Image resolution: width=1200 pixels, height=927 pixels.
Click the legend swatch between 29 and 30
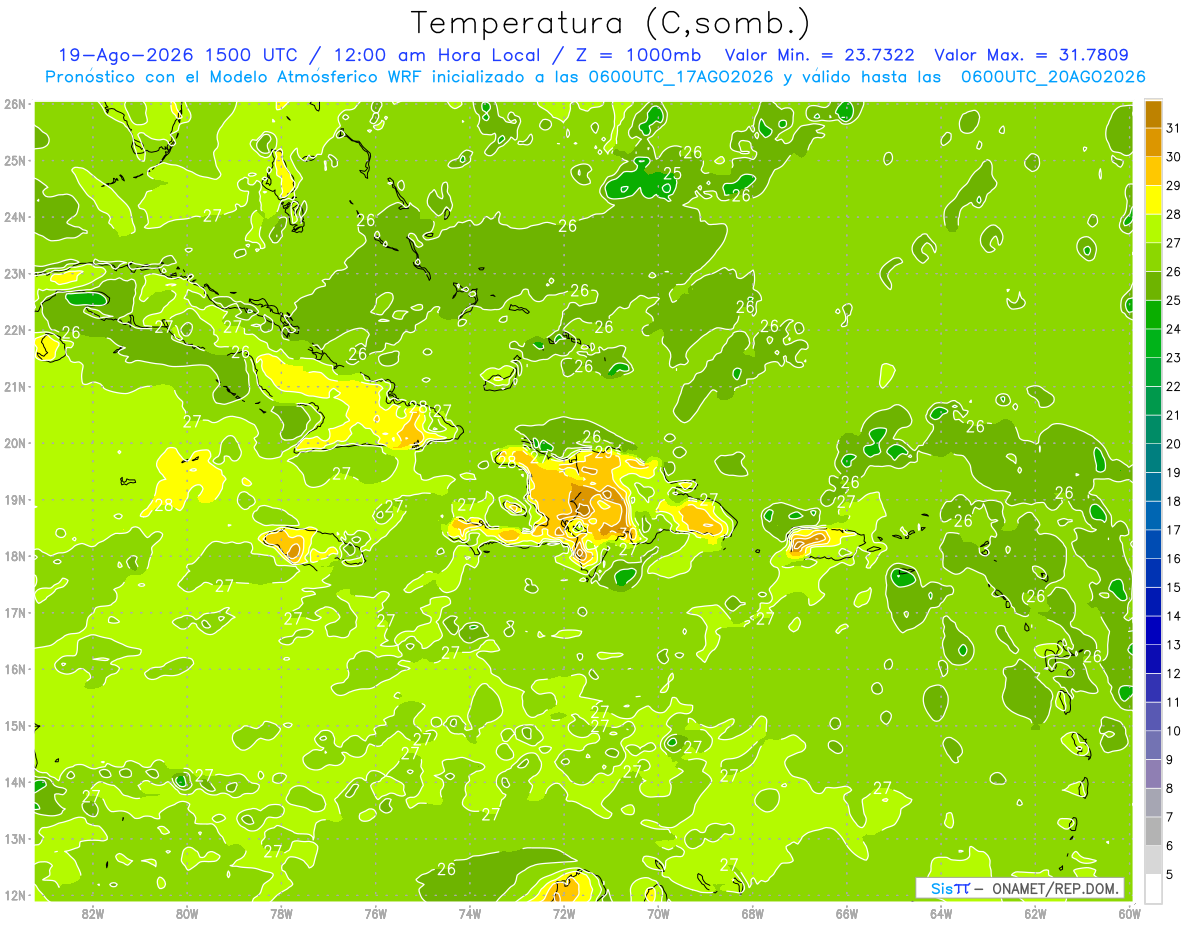coord(1153,171)
